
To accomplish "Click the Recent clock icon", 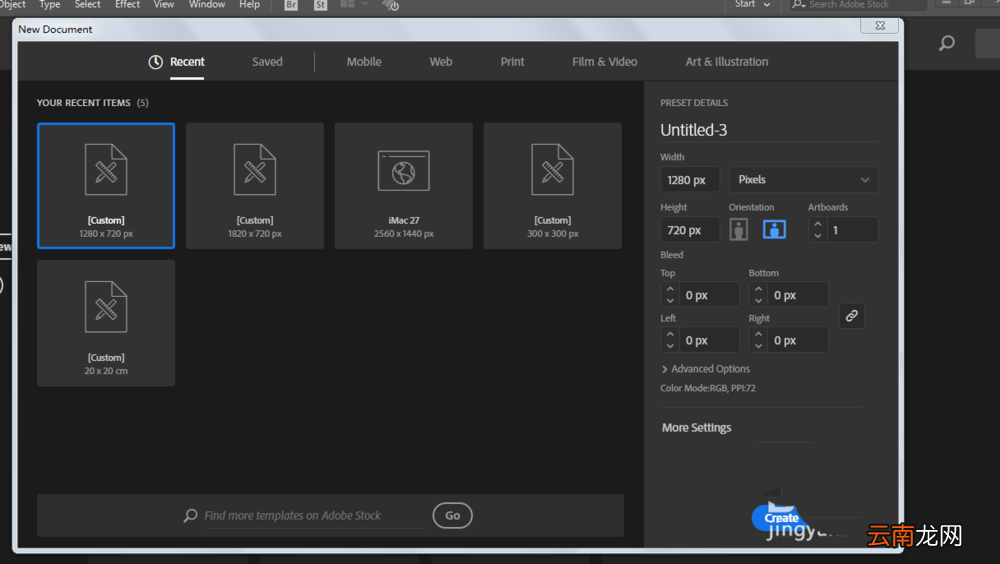I will coord(156,62).
